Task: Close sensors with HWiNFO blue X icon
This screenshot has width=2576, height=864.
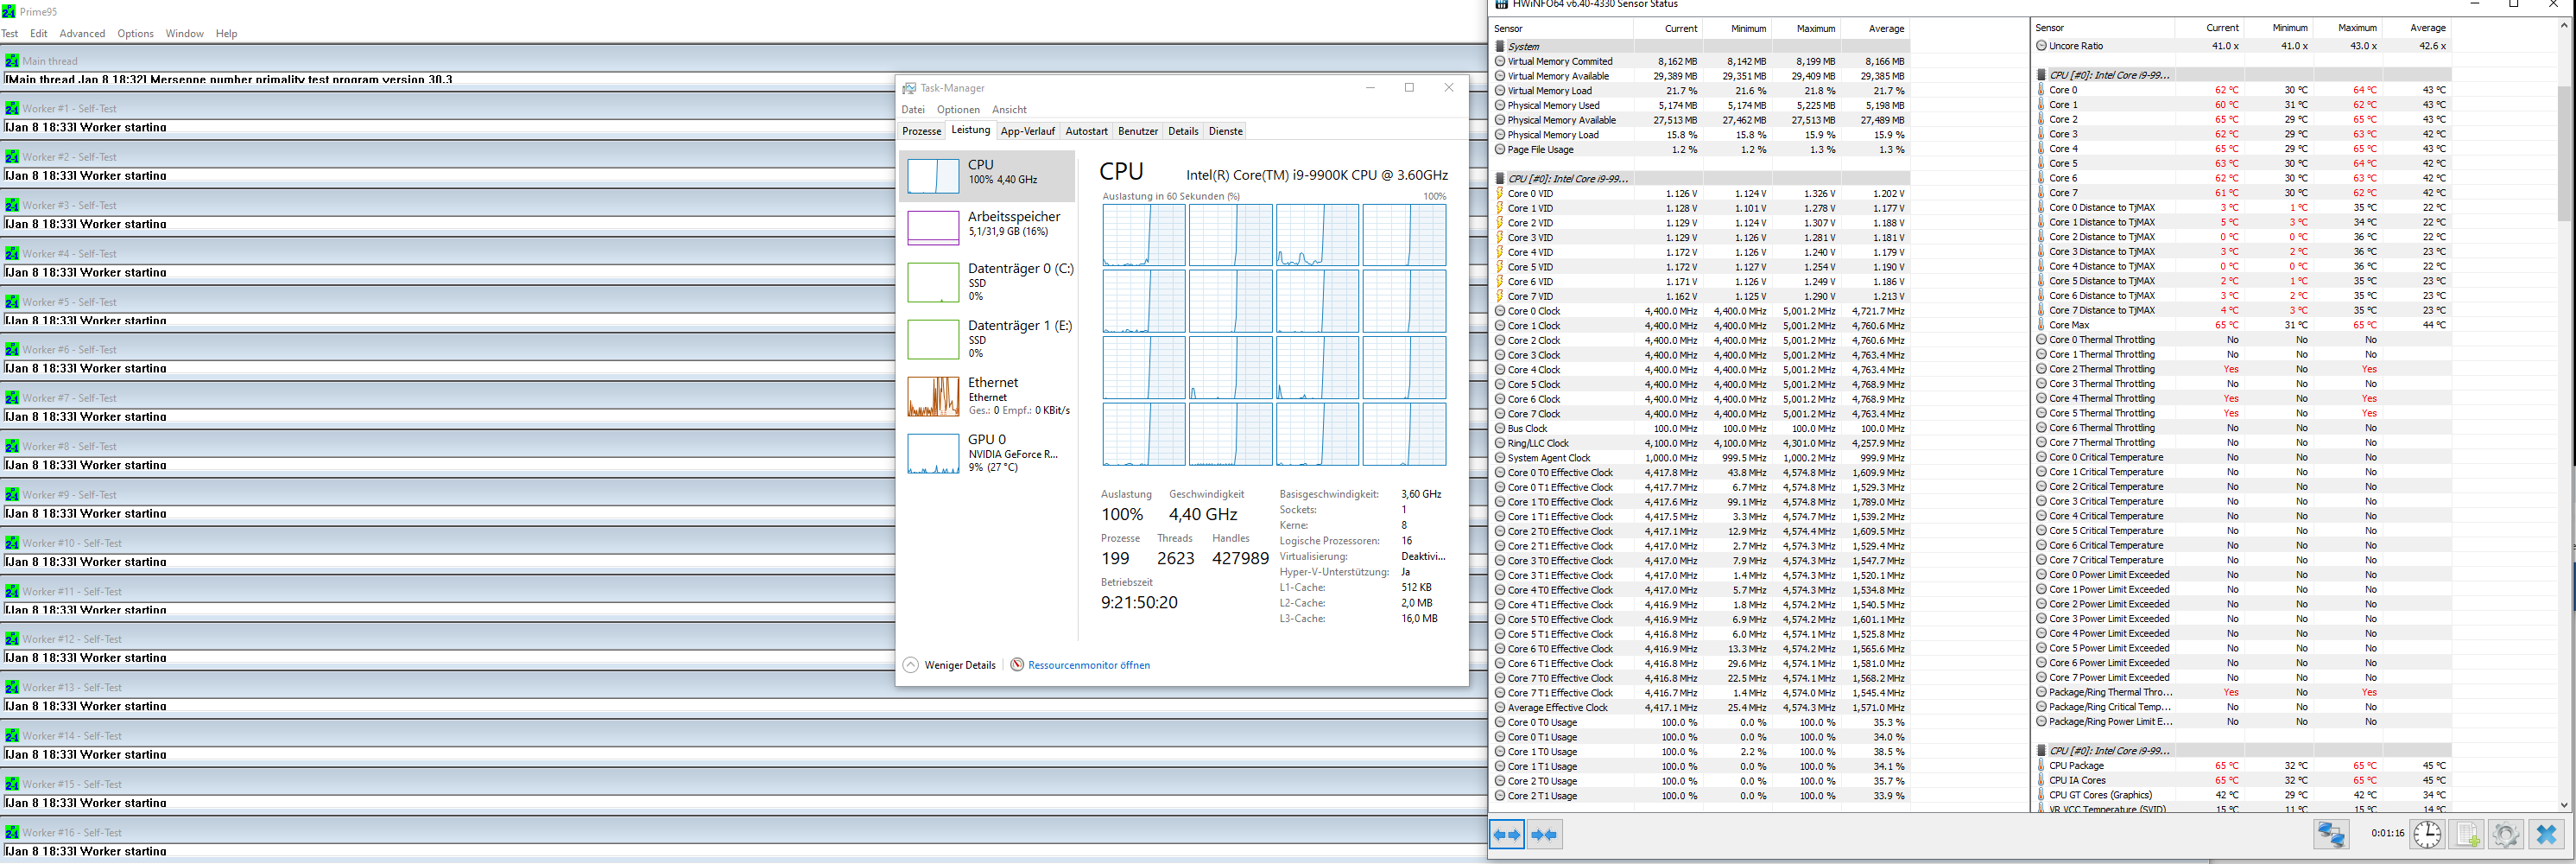Action: [2546, 835]
